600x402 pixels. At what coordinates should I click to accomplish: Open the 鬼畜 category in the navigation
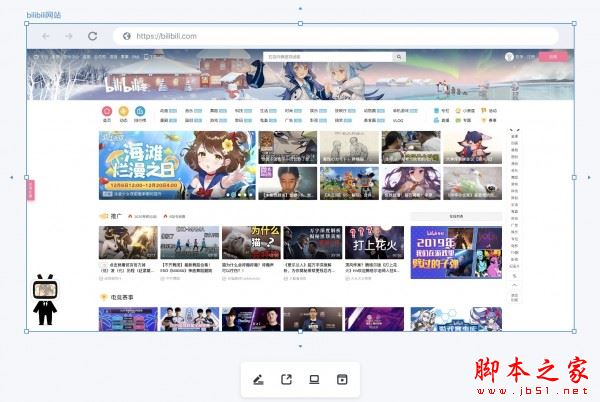click(x=268, y=120)
